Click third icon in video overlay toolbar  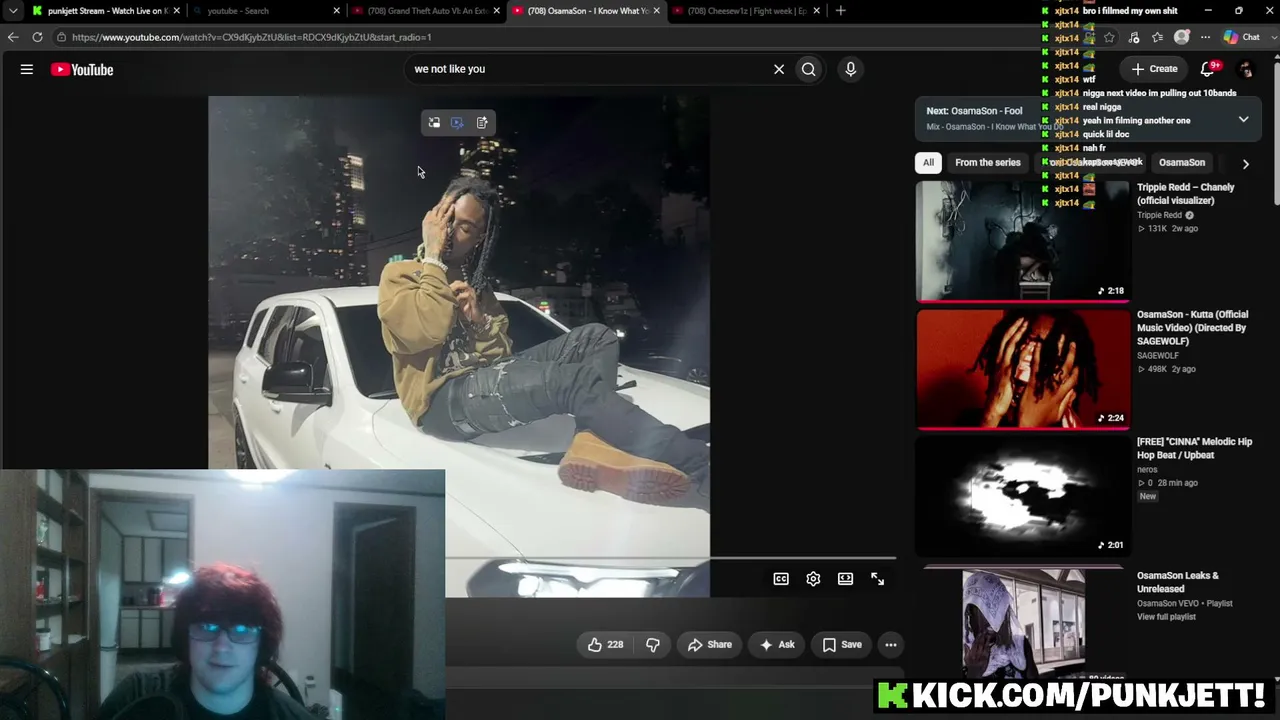pyautogui.click(x=482, y=123)
